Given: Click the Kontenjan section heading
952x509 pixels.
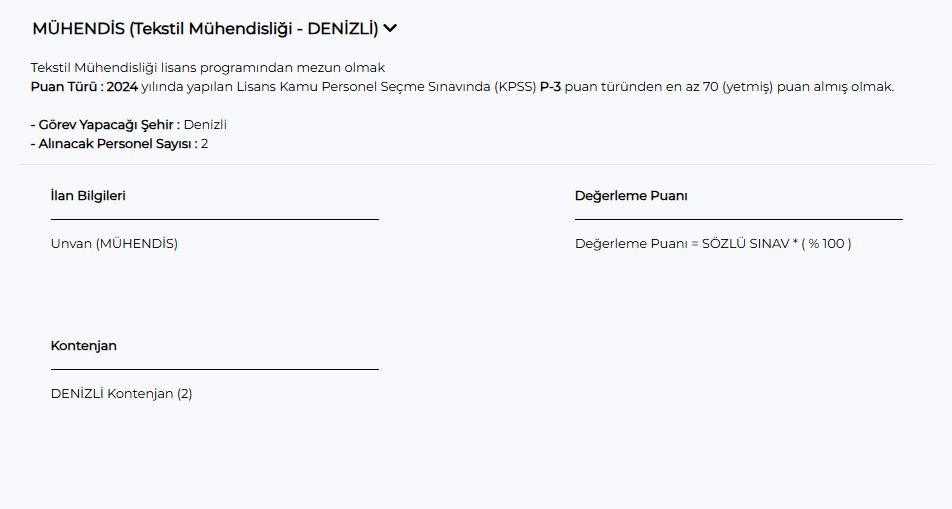Looking at the screenshot, I should click(x=84, y=346).
